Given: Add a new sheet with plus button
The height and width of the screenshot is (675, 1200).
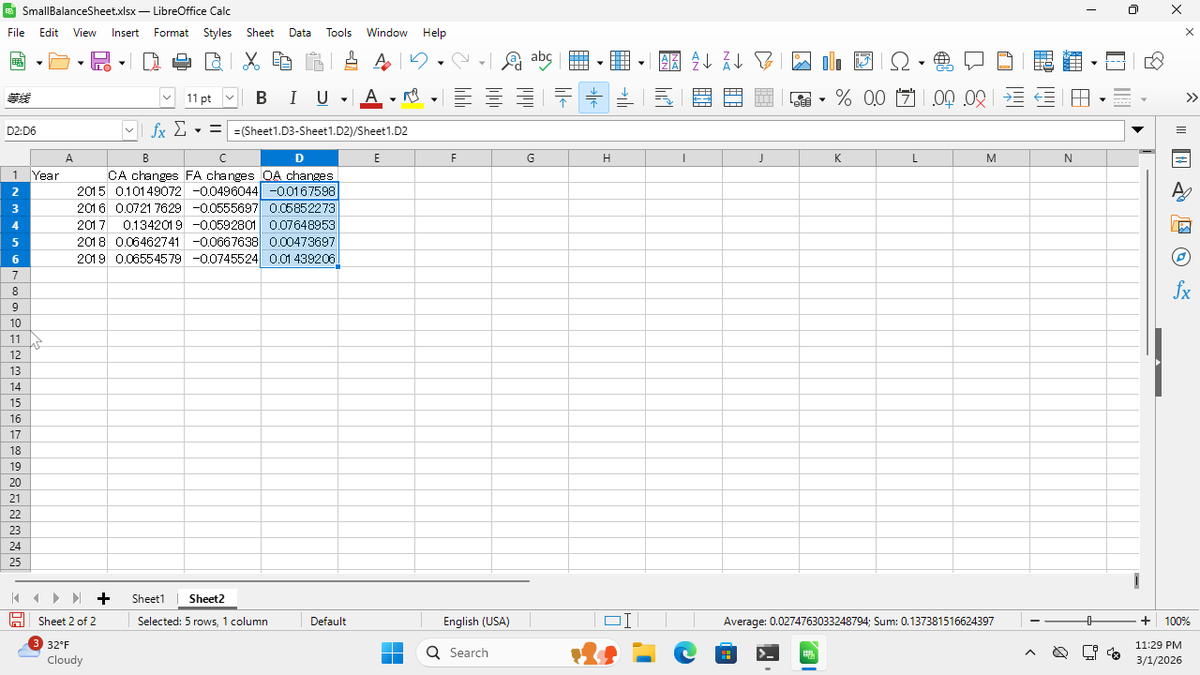Looking at the screenshot, I should coord(103,598).
